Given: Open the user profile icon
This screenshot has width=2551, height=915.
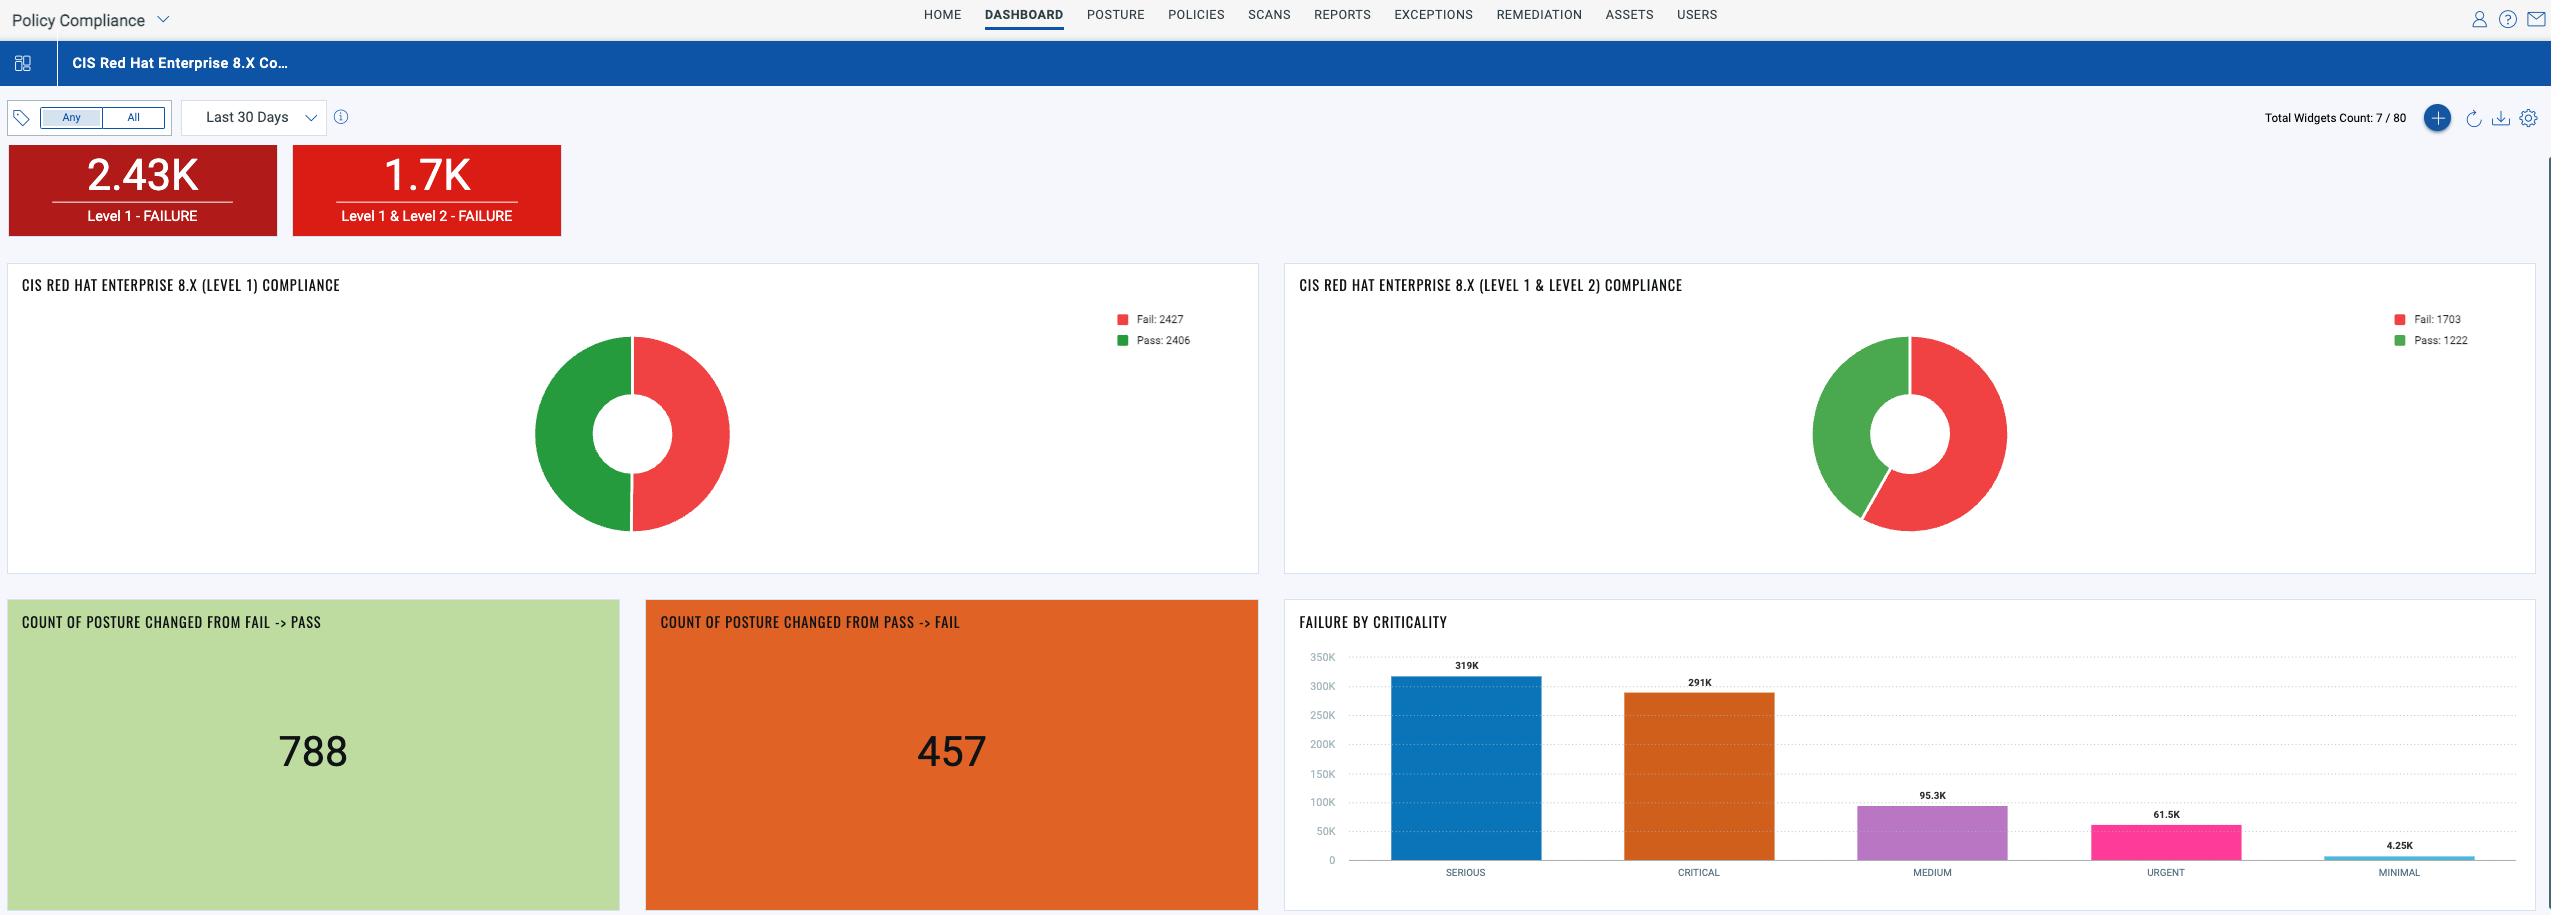Looking at the screenshot, I should point(2479,18).
